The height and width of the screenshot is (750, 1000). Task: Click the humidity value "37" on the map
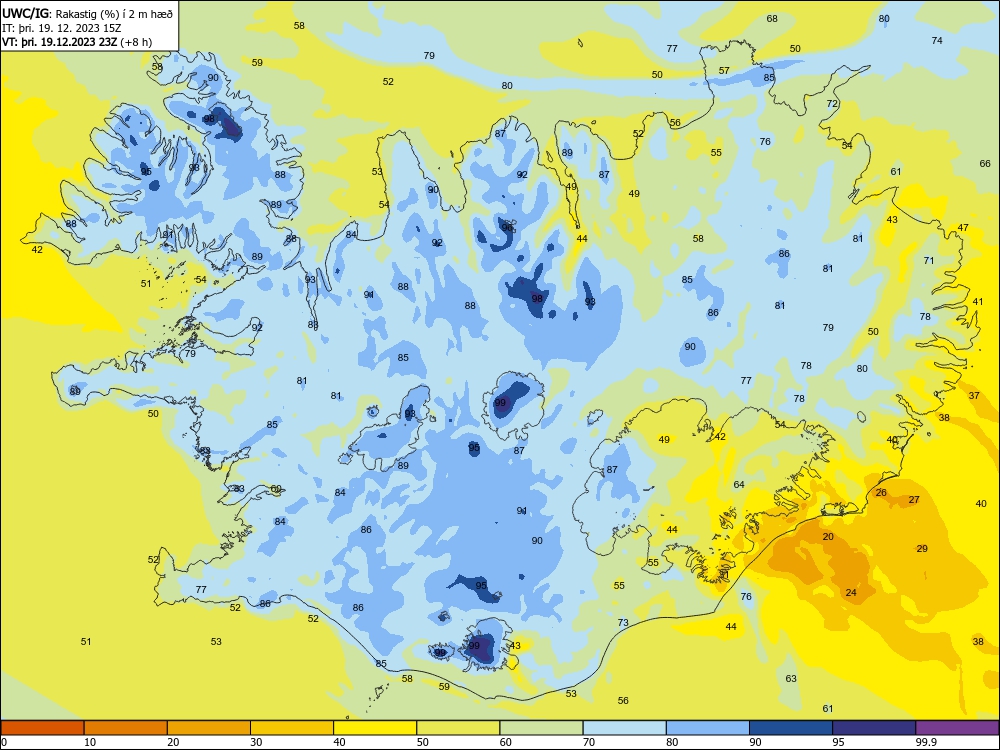(974, 395)
